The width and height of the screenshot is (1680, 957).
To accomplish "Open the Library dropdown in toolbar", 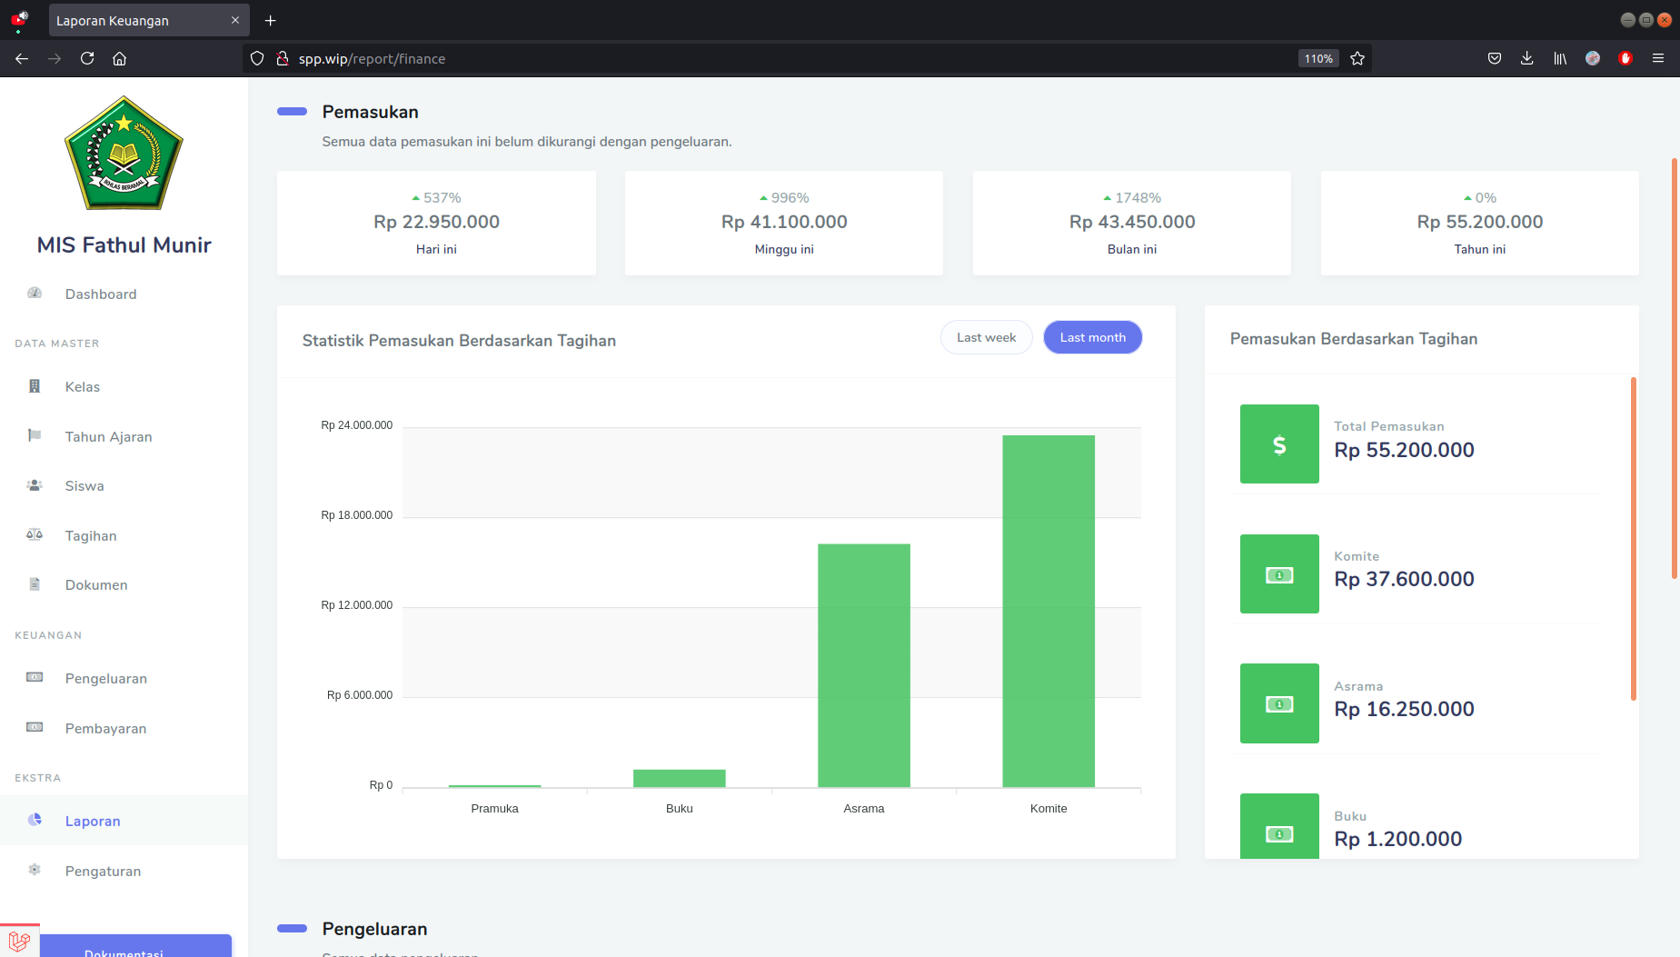I will (1559, 58).
